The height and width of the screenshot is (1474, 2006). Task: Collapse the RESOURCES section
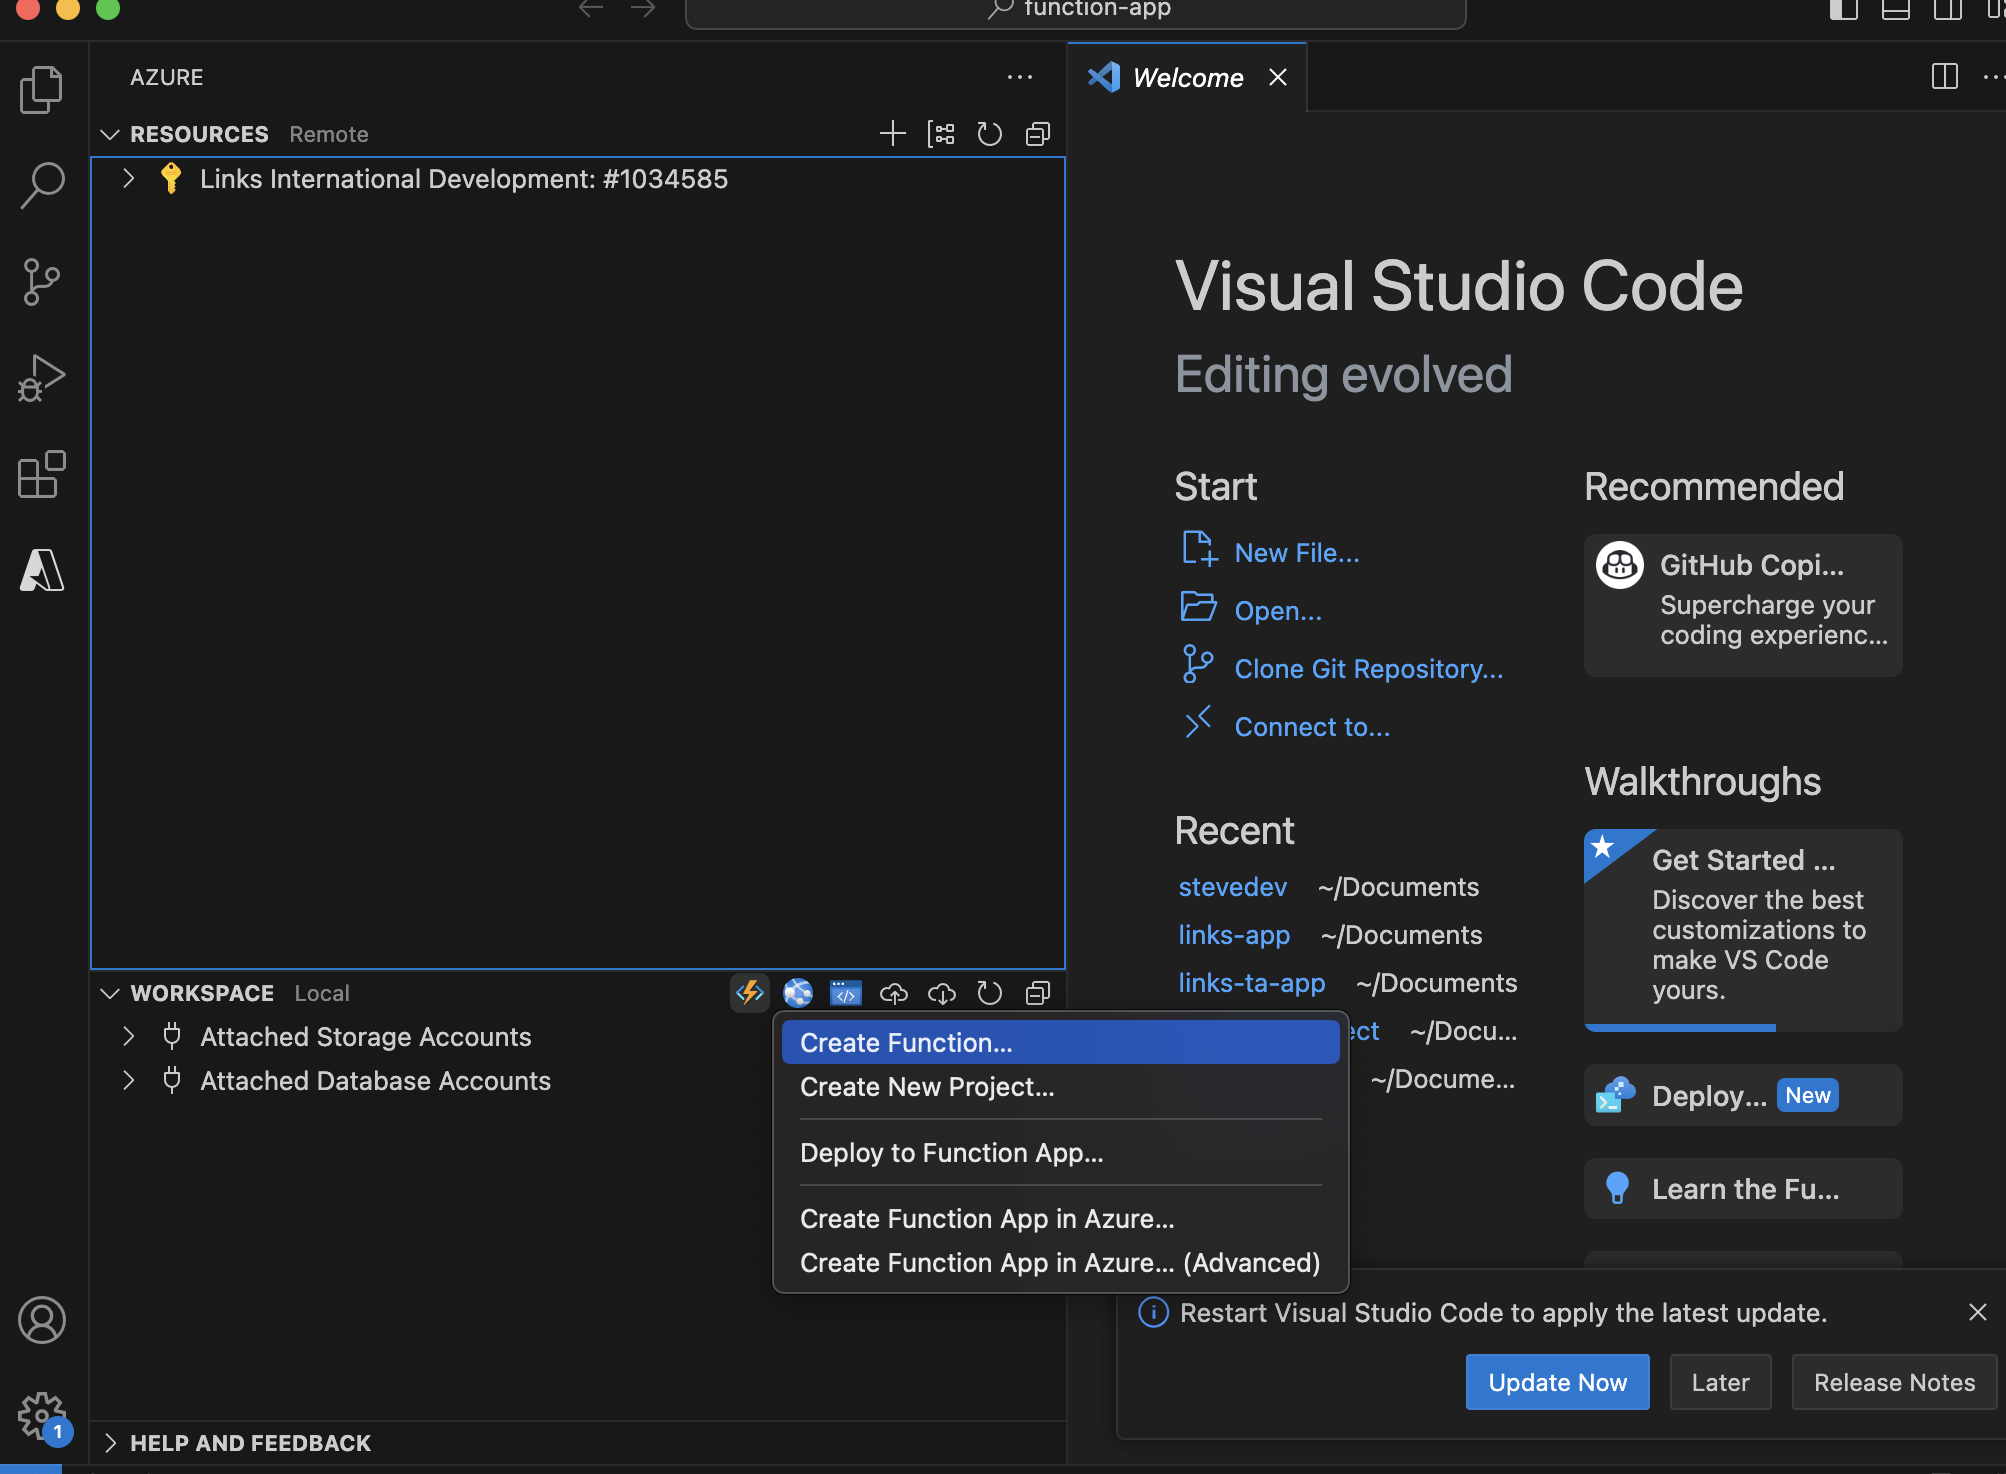(x=110, y=134)
